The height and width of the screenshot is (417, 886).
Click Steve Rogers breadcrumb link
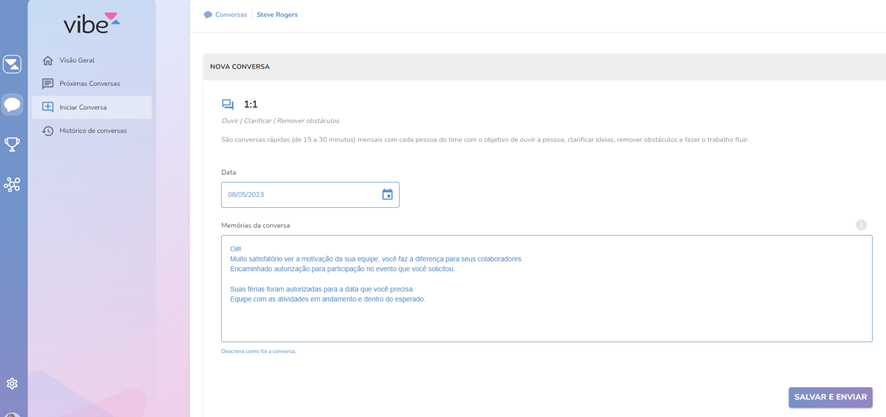(x=277, y=15)
